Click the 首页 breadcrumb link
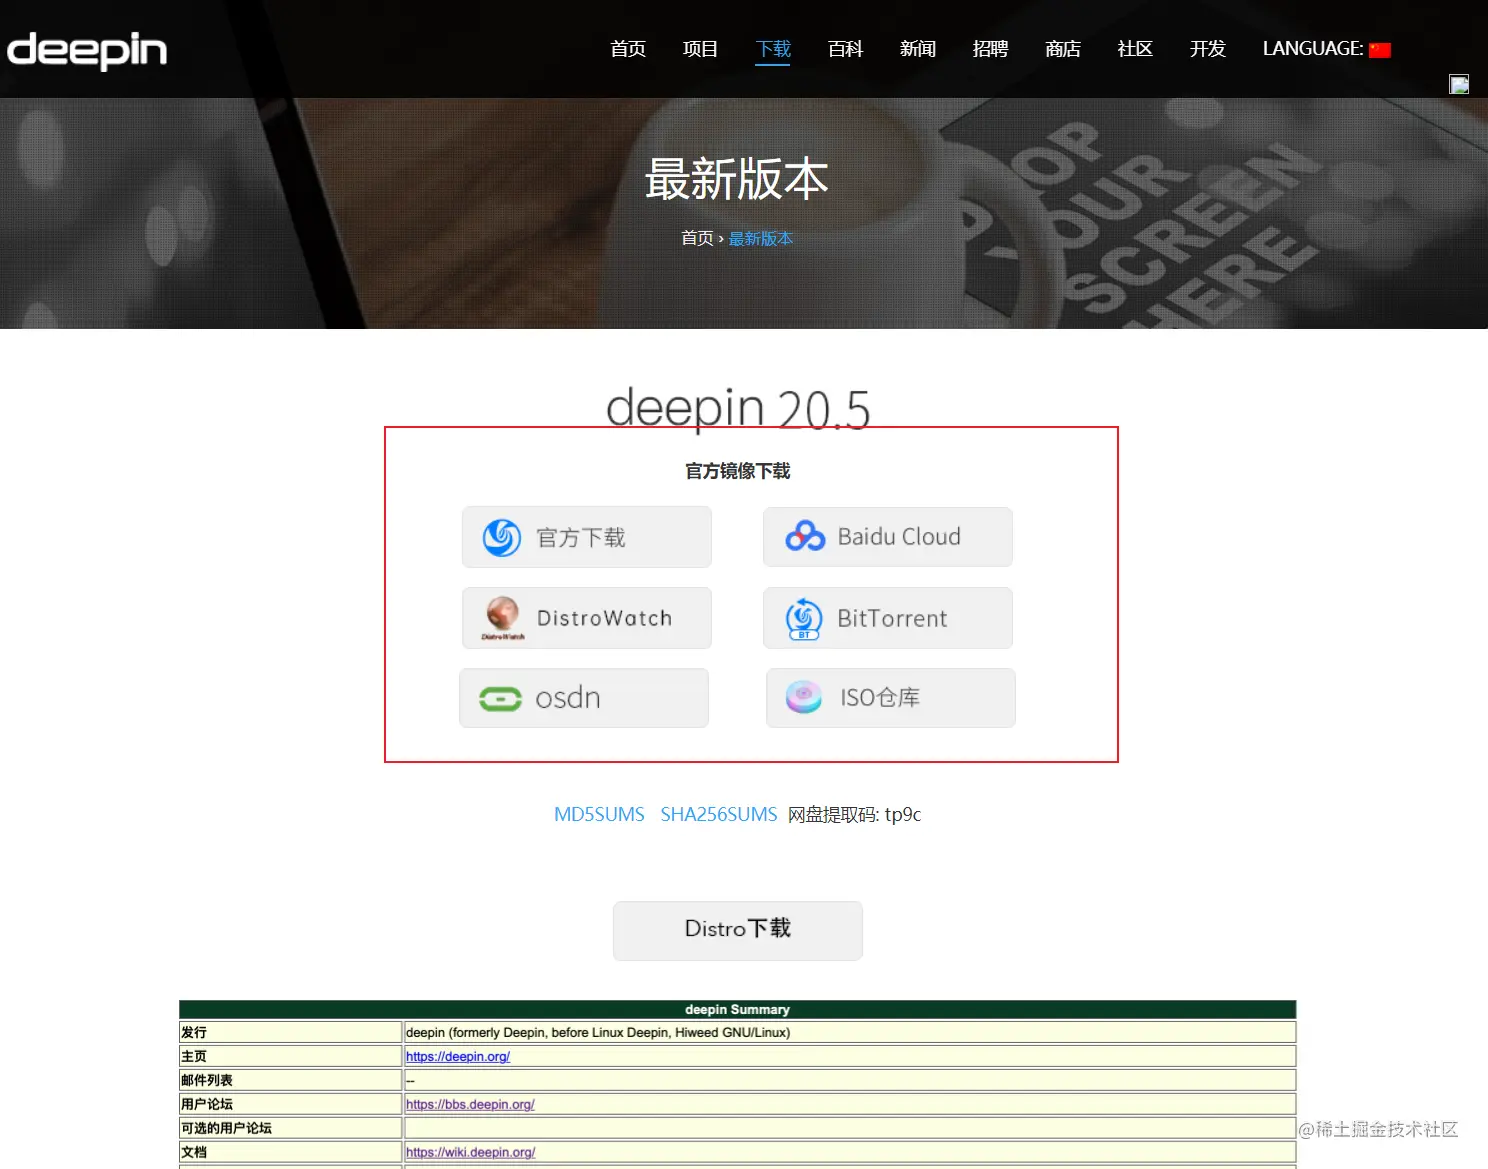This screenshot has width=1488, height=1169. pos(697,238)
